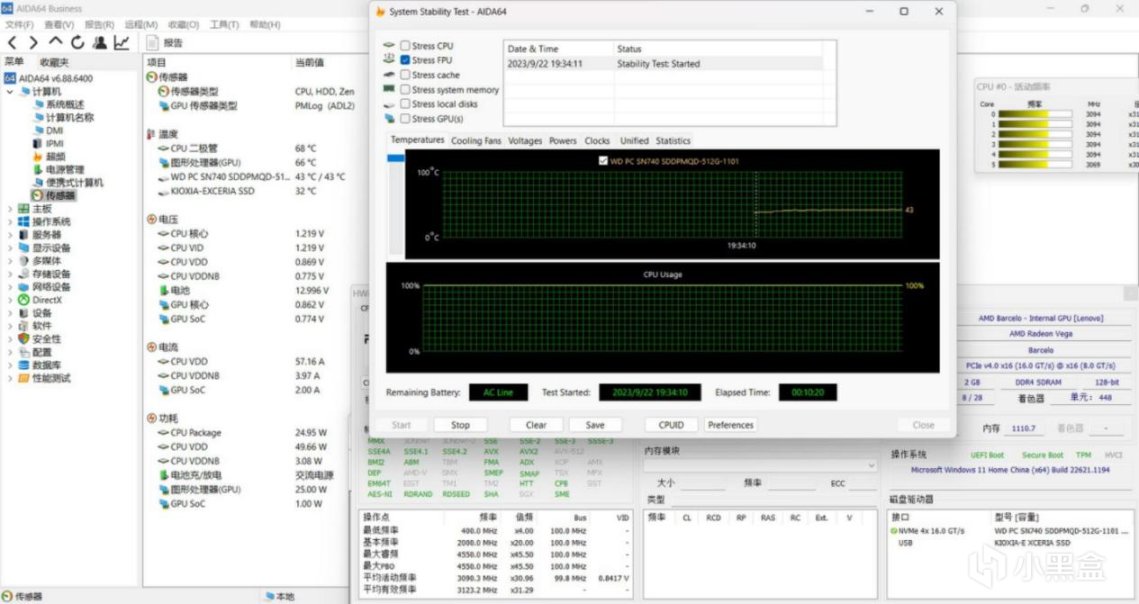Switch to the Statistics tab
This screenshot has width=1139, height=604.
click(673, 141)
